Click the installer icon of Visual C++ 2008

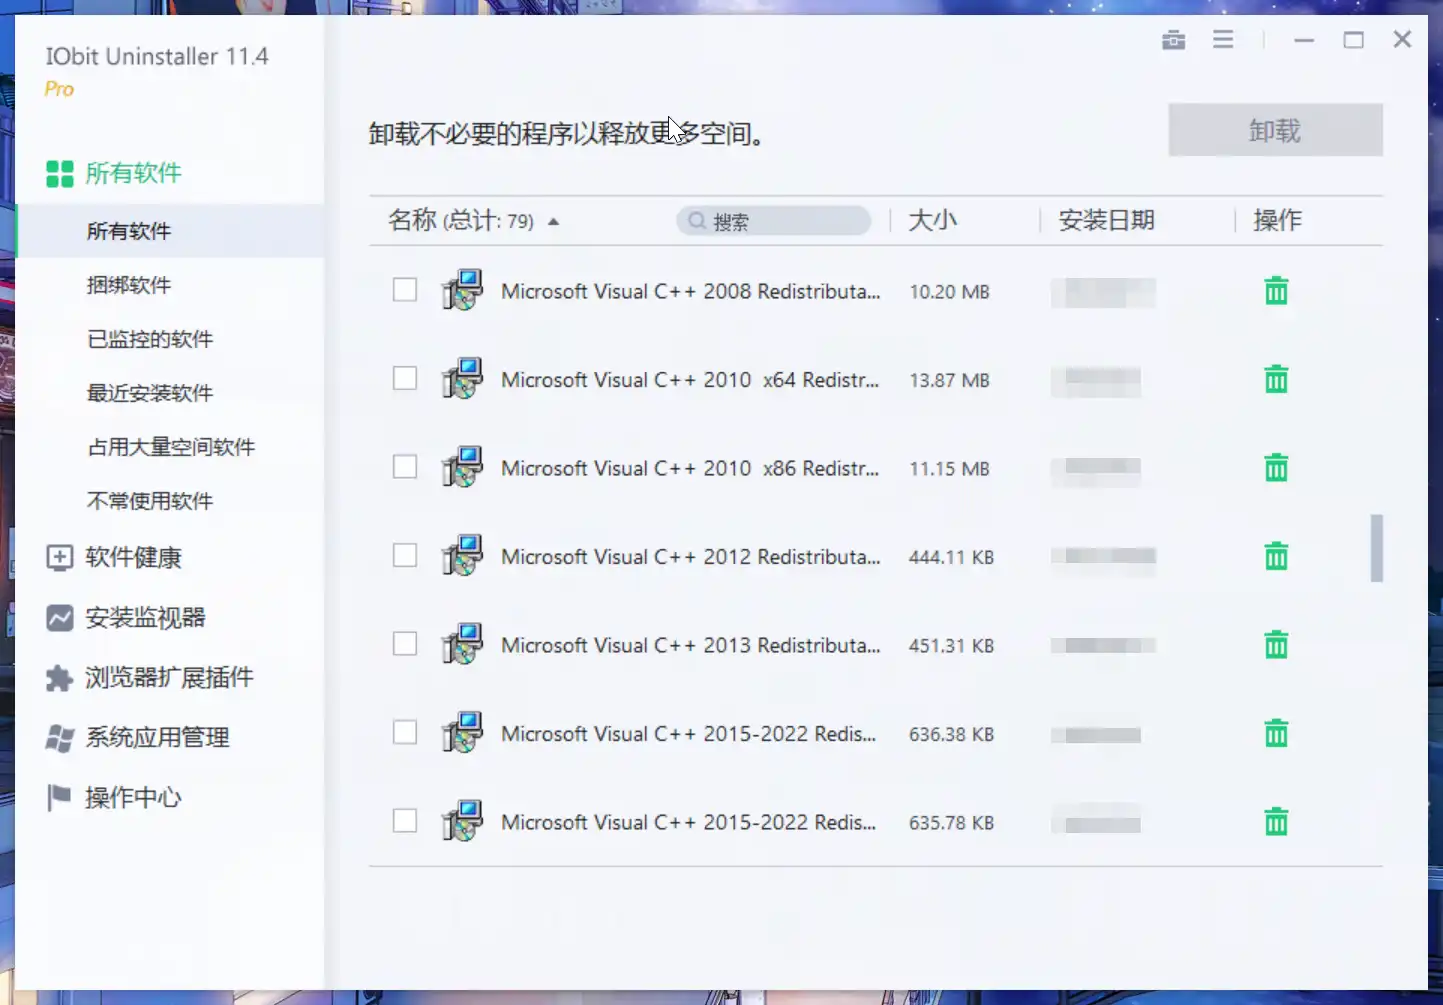(462, 290)
